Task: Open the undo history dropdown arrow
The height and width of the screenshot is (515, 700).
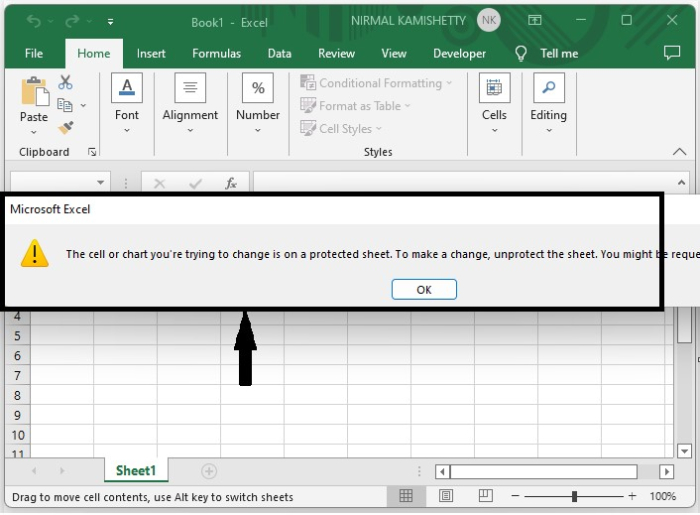Action: coord(50,21)
